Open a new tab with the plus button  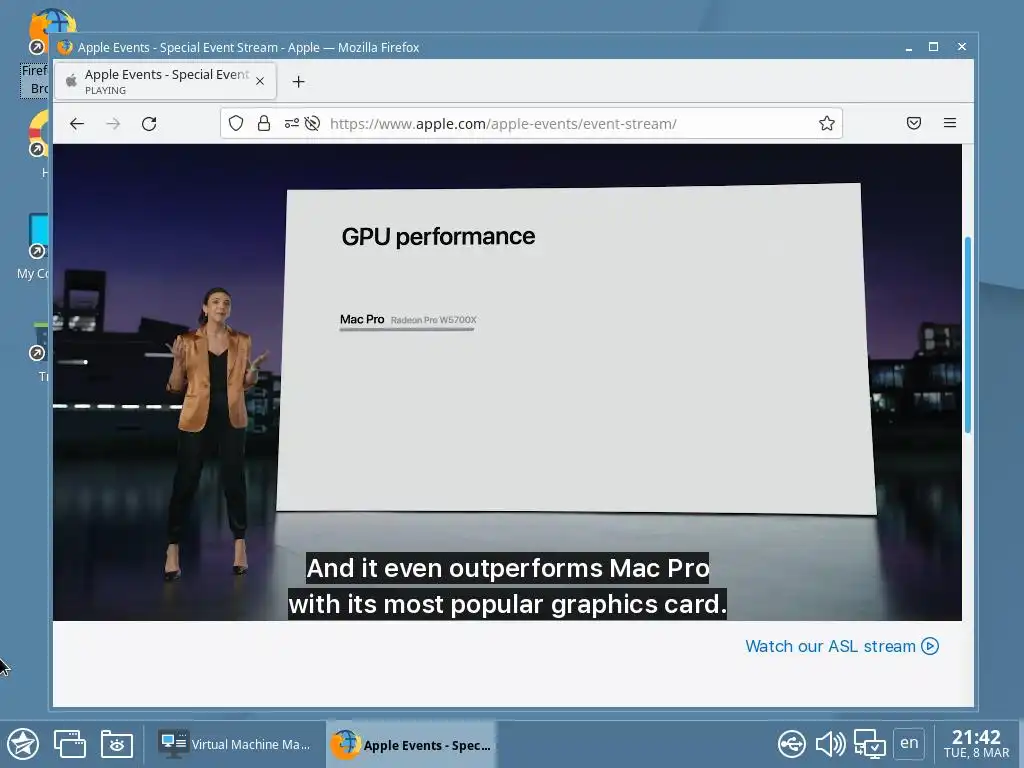point(298,82)
